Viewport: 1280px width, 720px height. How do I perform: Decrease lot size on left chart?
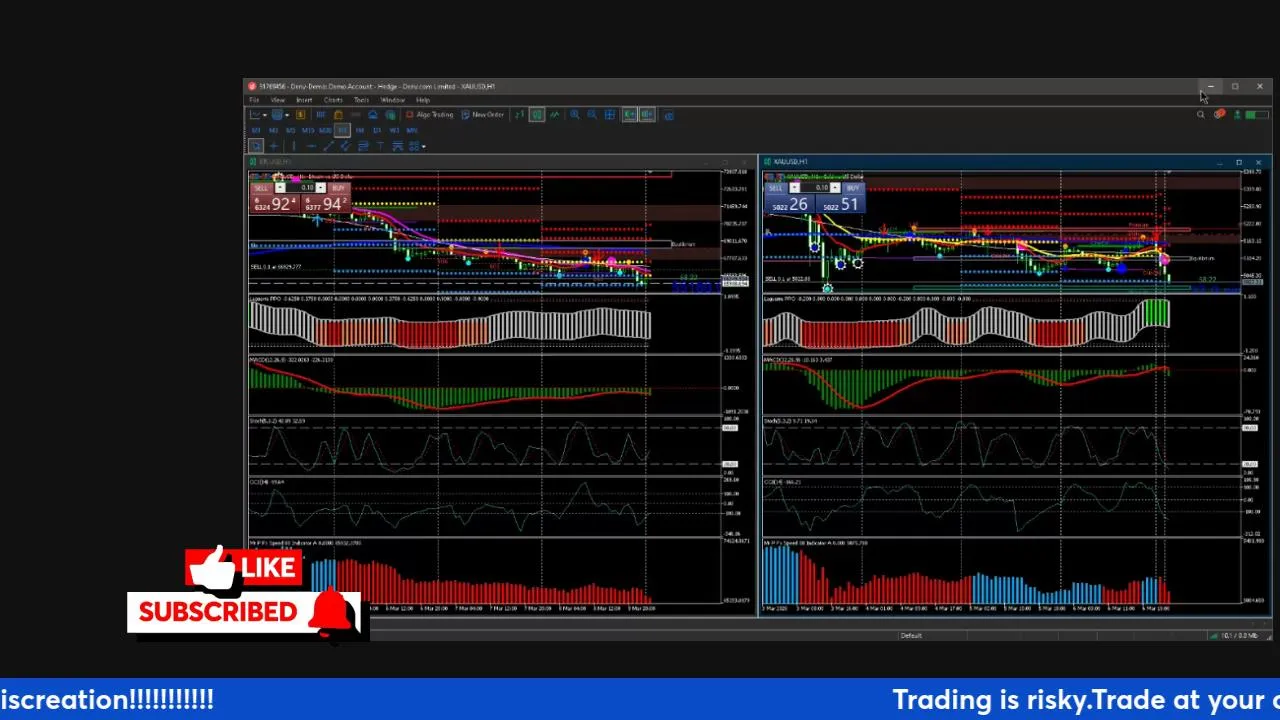click(280, 188)
